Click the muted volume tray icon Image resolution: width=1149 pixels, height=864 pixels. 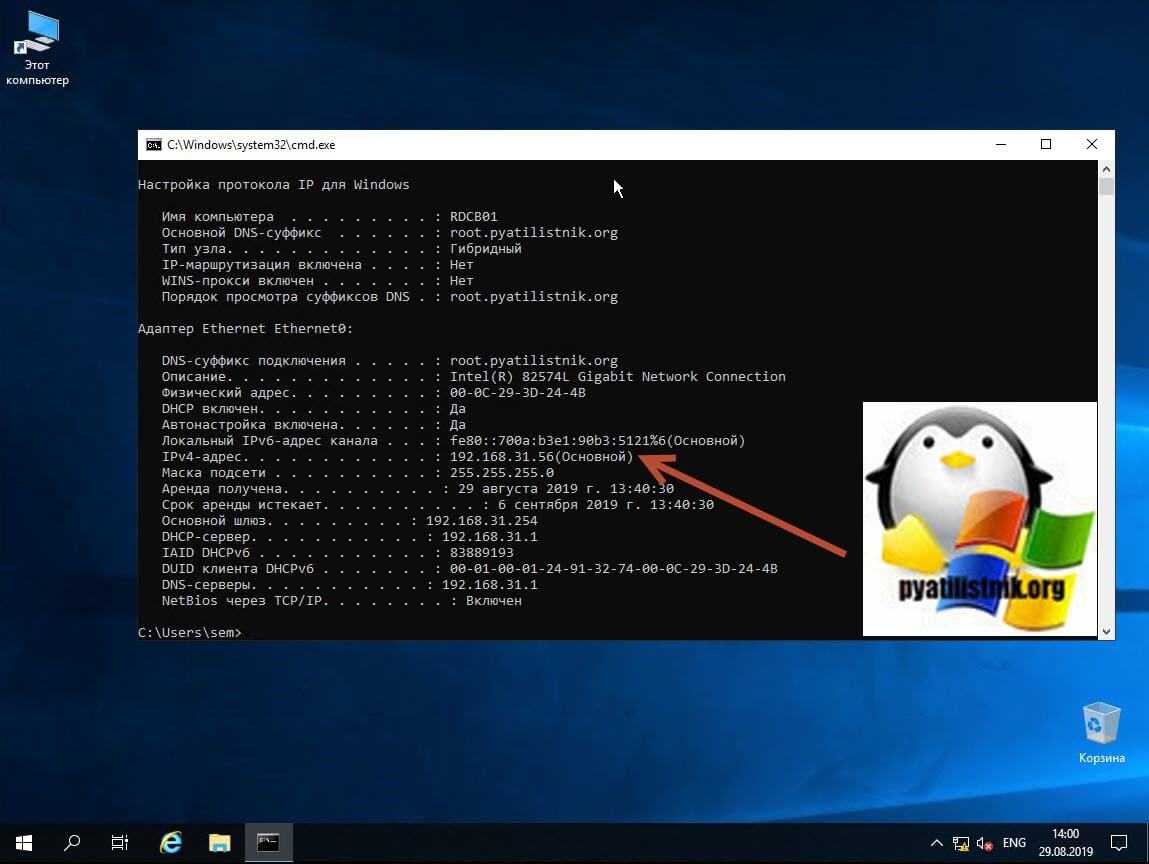coord(984,842)
